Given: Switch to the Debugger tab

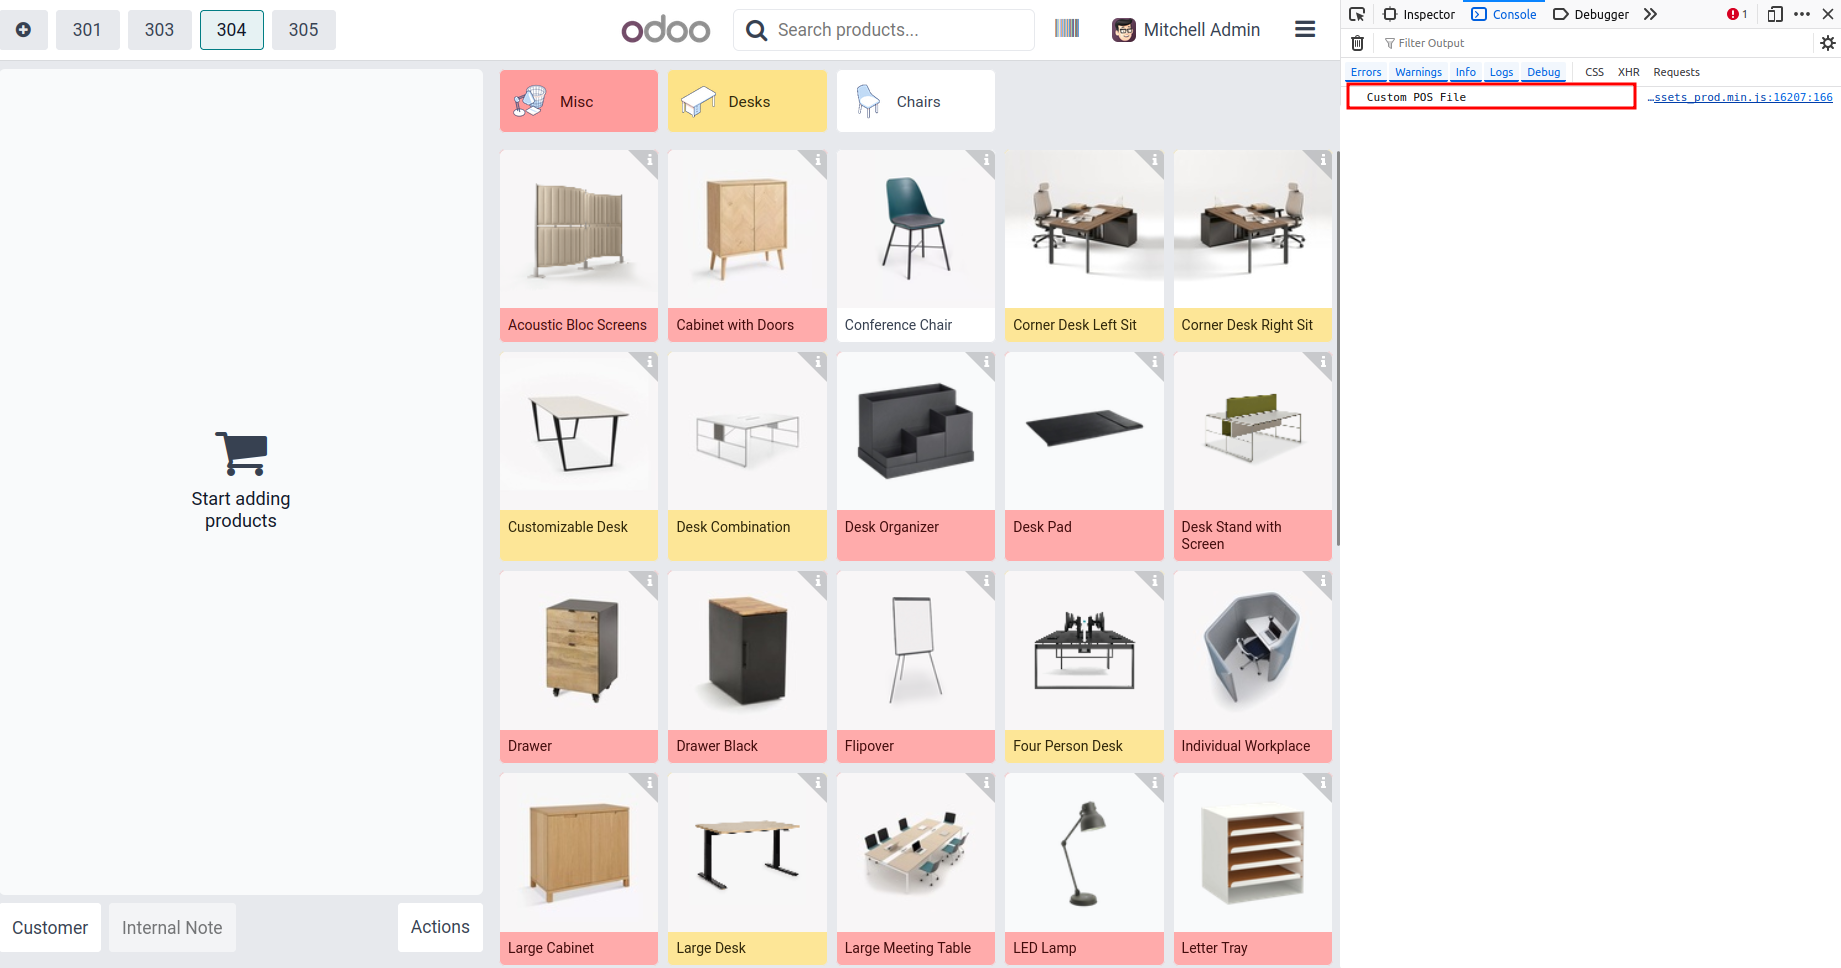Looking at the screenshot, I should point(1591,14).
